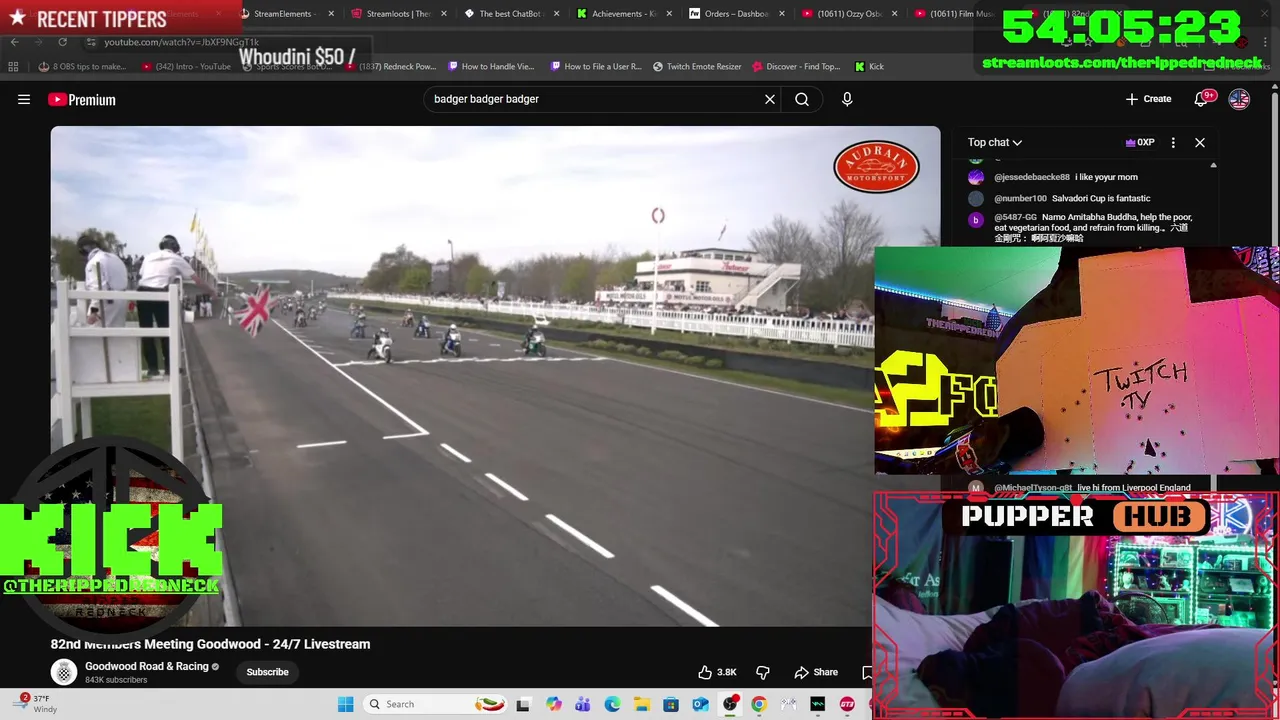Like the Goodwood livestream video

pyautogui.click(x=717, y=672)
